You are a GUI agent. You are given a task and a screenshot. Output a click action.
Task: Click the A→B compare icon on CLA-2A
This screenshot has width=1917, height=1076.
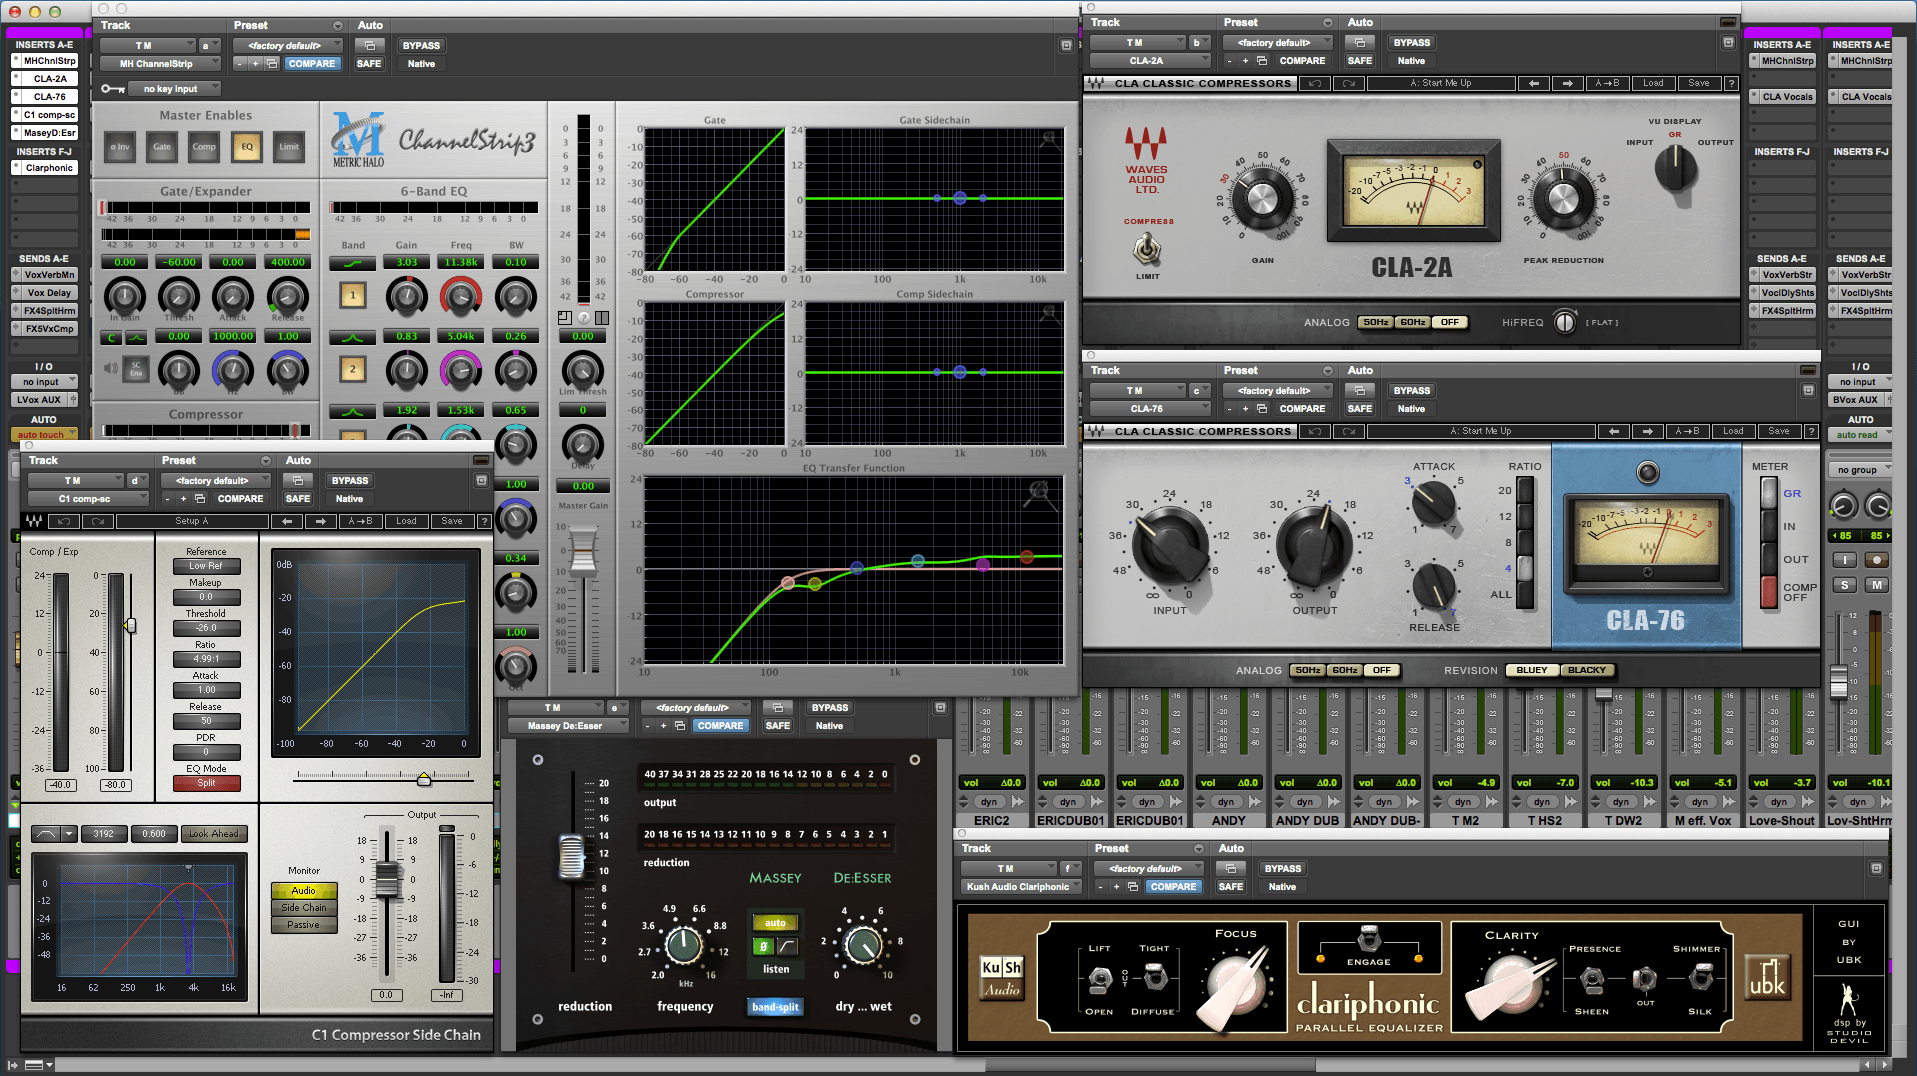click(x=1607, y=83)
